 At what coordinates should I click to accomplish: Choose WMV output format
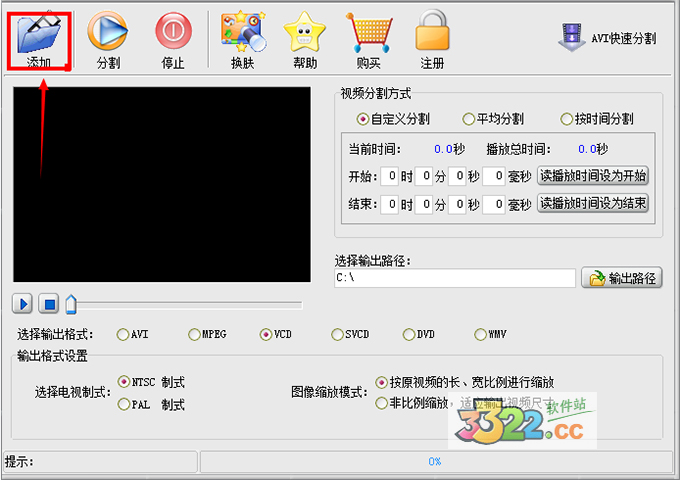pyautogui.click(x=490, y=334)
